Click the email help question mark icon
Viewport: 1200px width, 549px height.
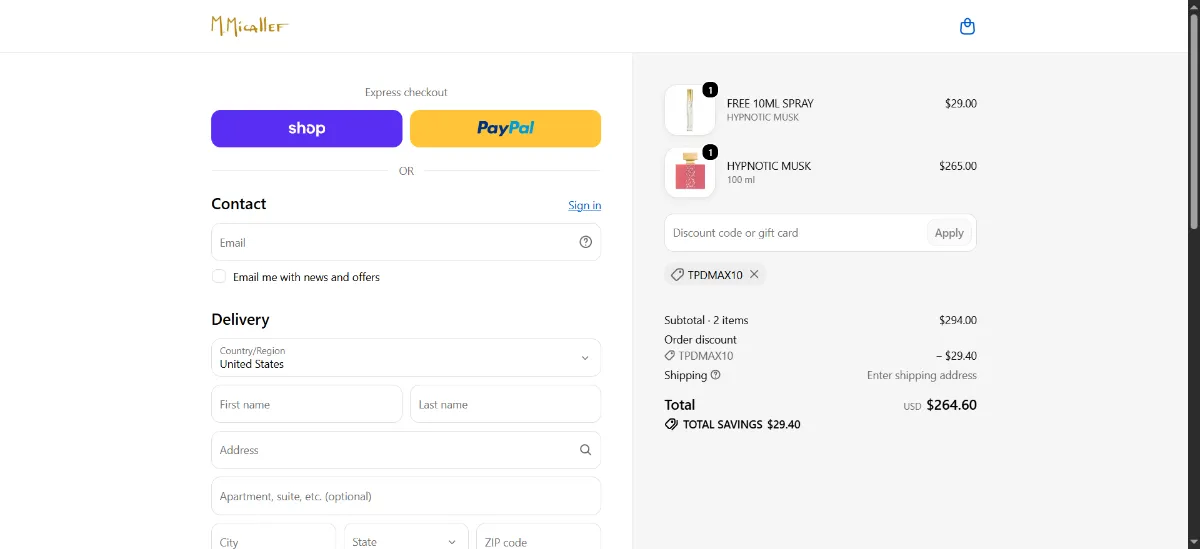click(x=586, y=242)
